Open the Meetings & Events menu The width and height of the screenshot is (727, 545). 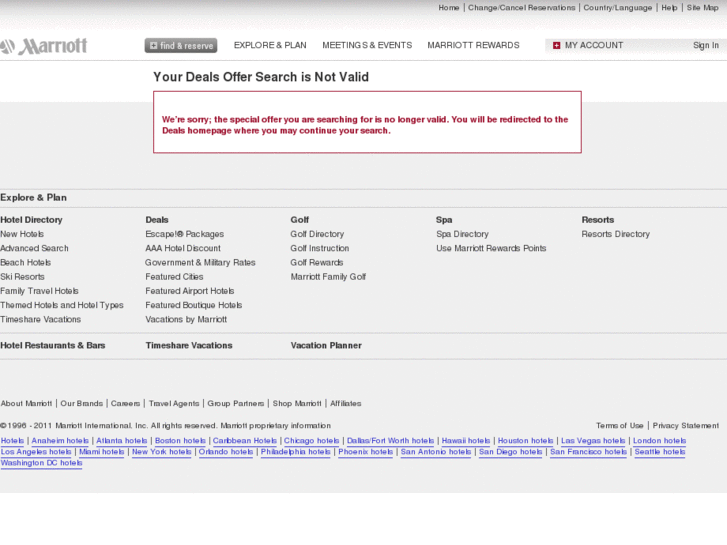(367, 45)
